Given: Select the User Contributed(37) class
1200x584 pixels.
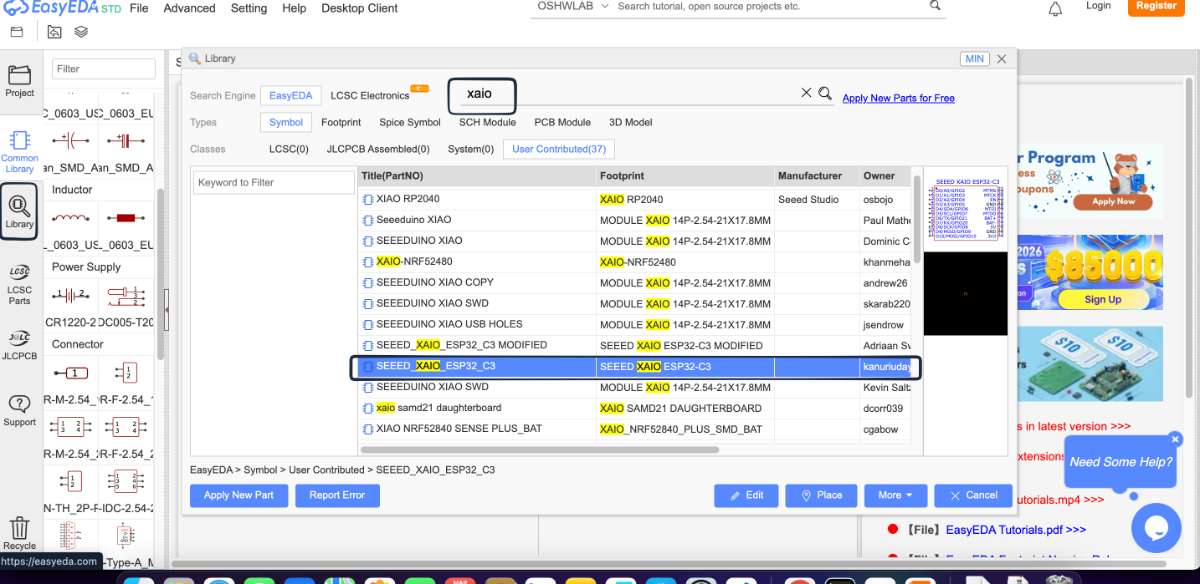Looking at the screenshot, I should (x=559, y=149).
